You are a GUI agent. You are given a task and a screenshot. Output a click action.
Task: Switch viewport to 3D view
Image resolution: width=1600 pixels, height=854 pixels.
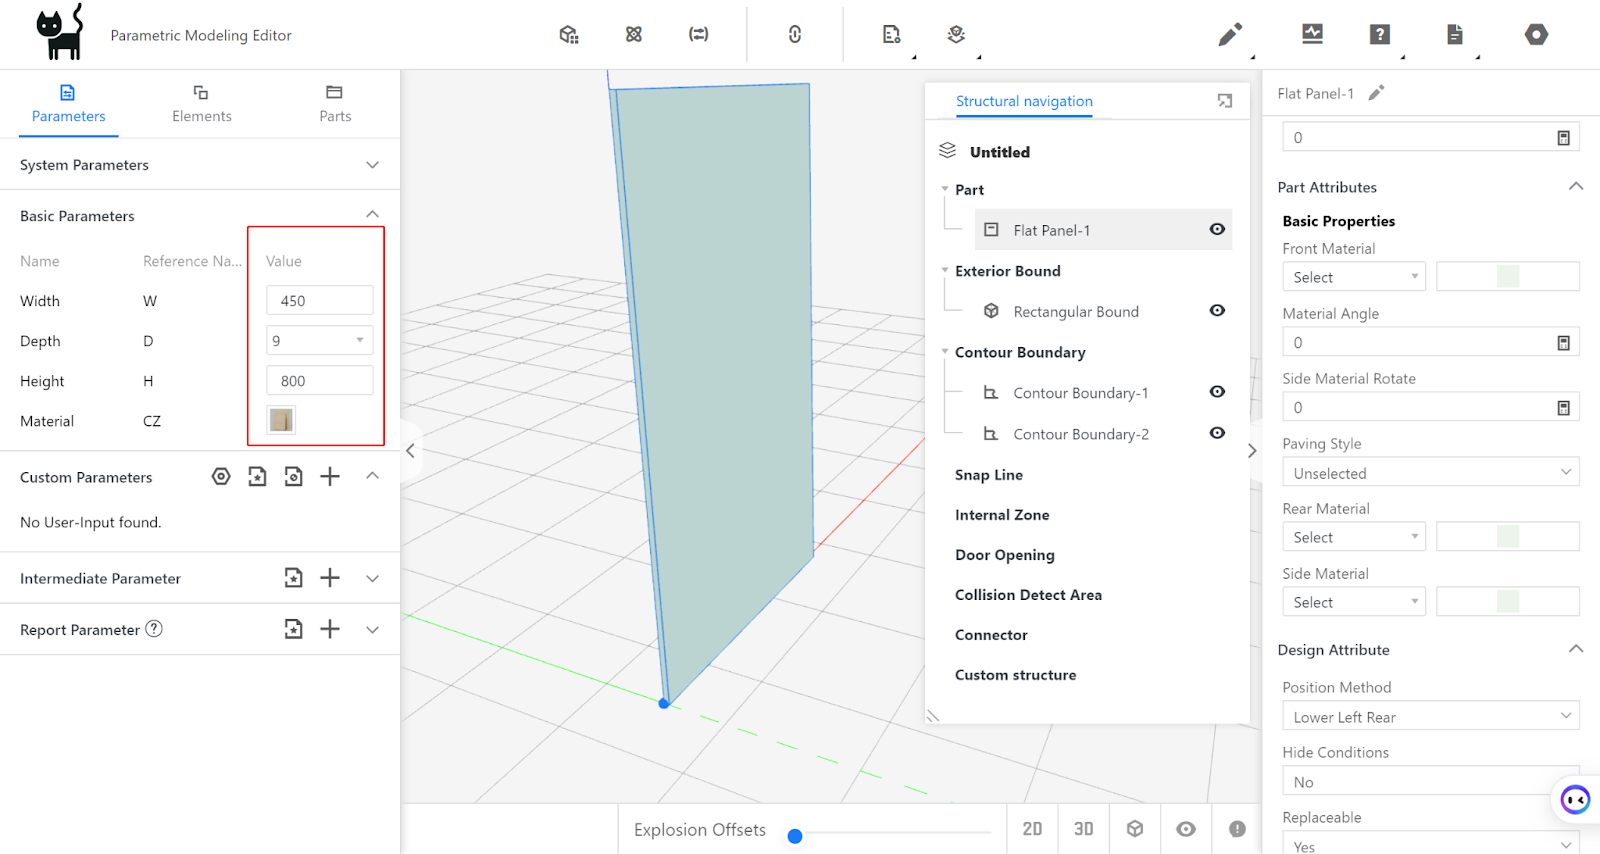pos(1083,829)
